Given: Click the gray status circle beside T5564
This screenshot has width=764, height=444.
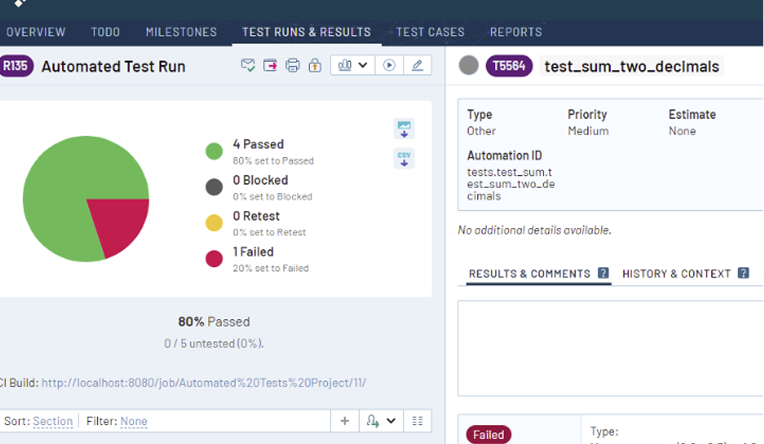Looking at the screenshot, I should click(x=468, y=66).
